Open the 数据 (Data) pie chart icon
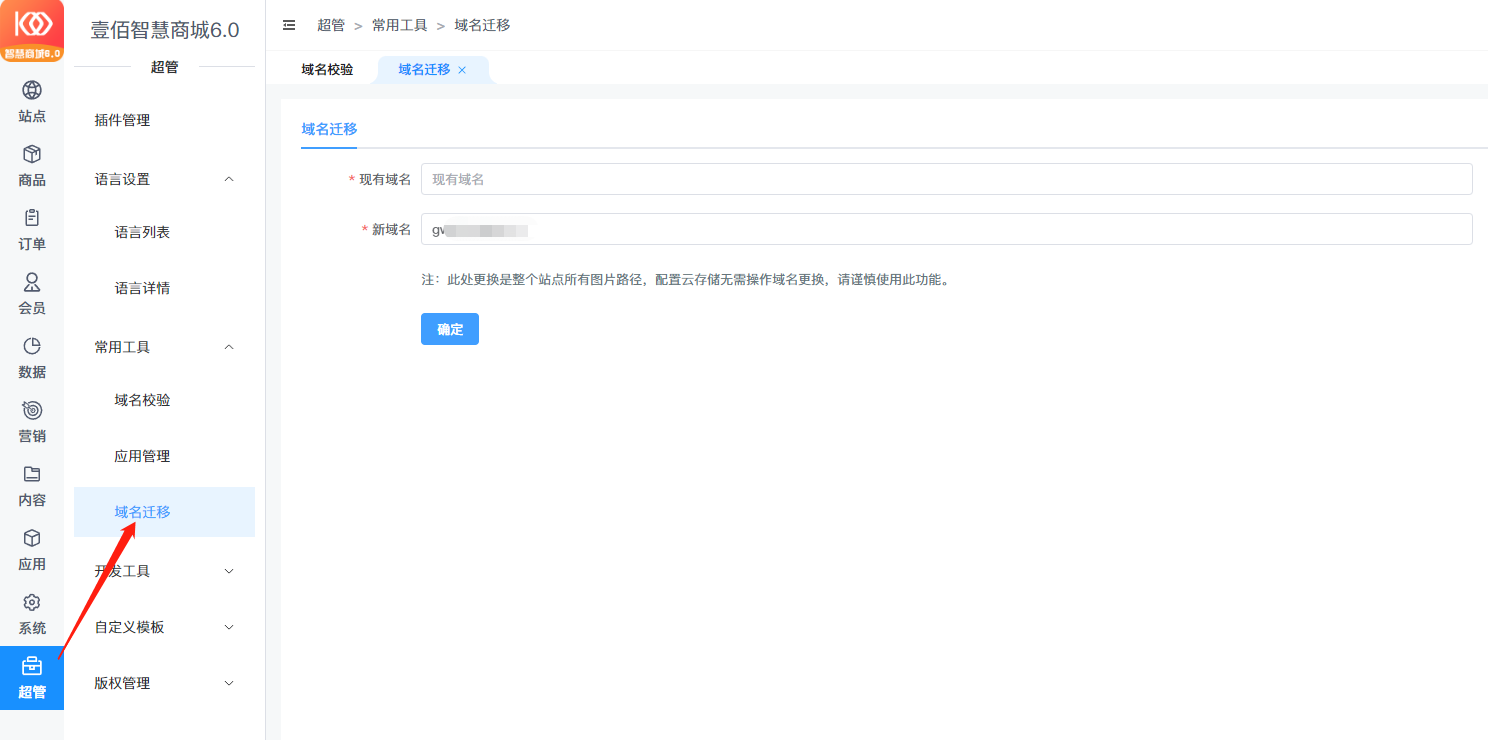The width and height of the screenshot is (1488, 740). click(32, 347)
